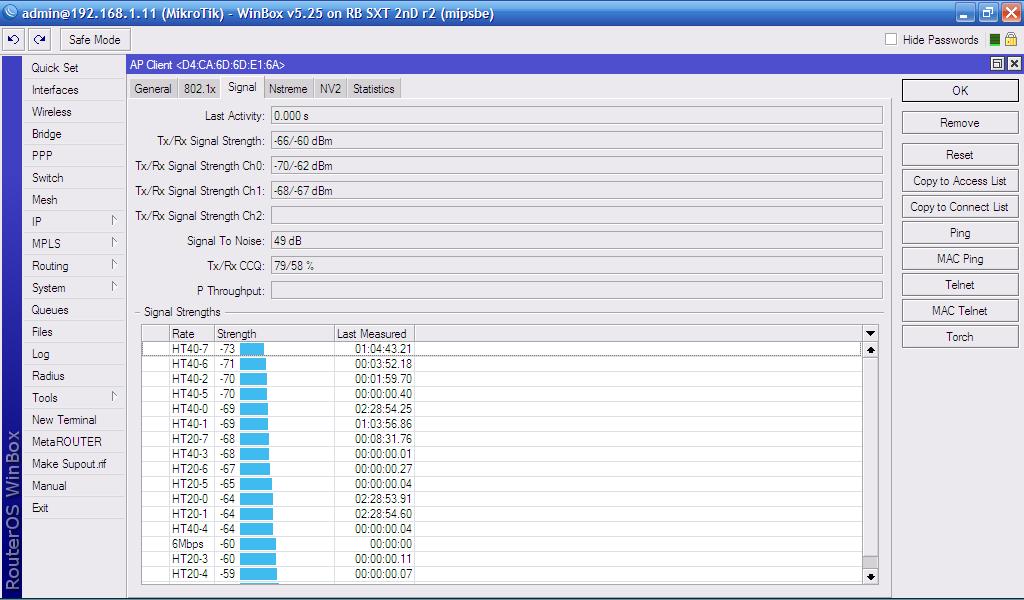Open the Signal Strengths column dropdown arrow
Screen dimensions: 1024x600
click(x=870, y=333)
